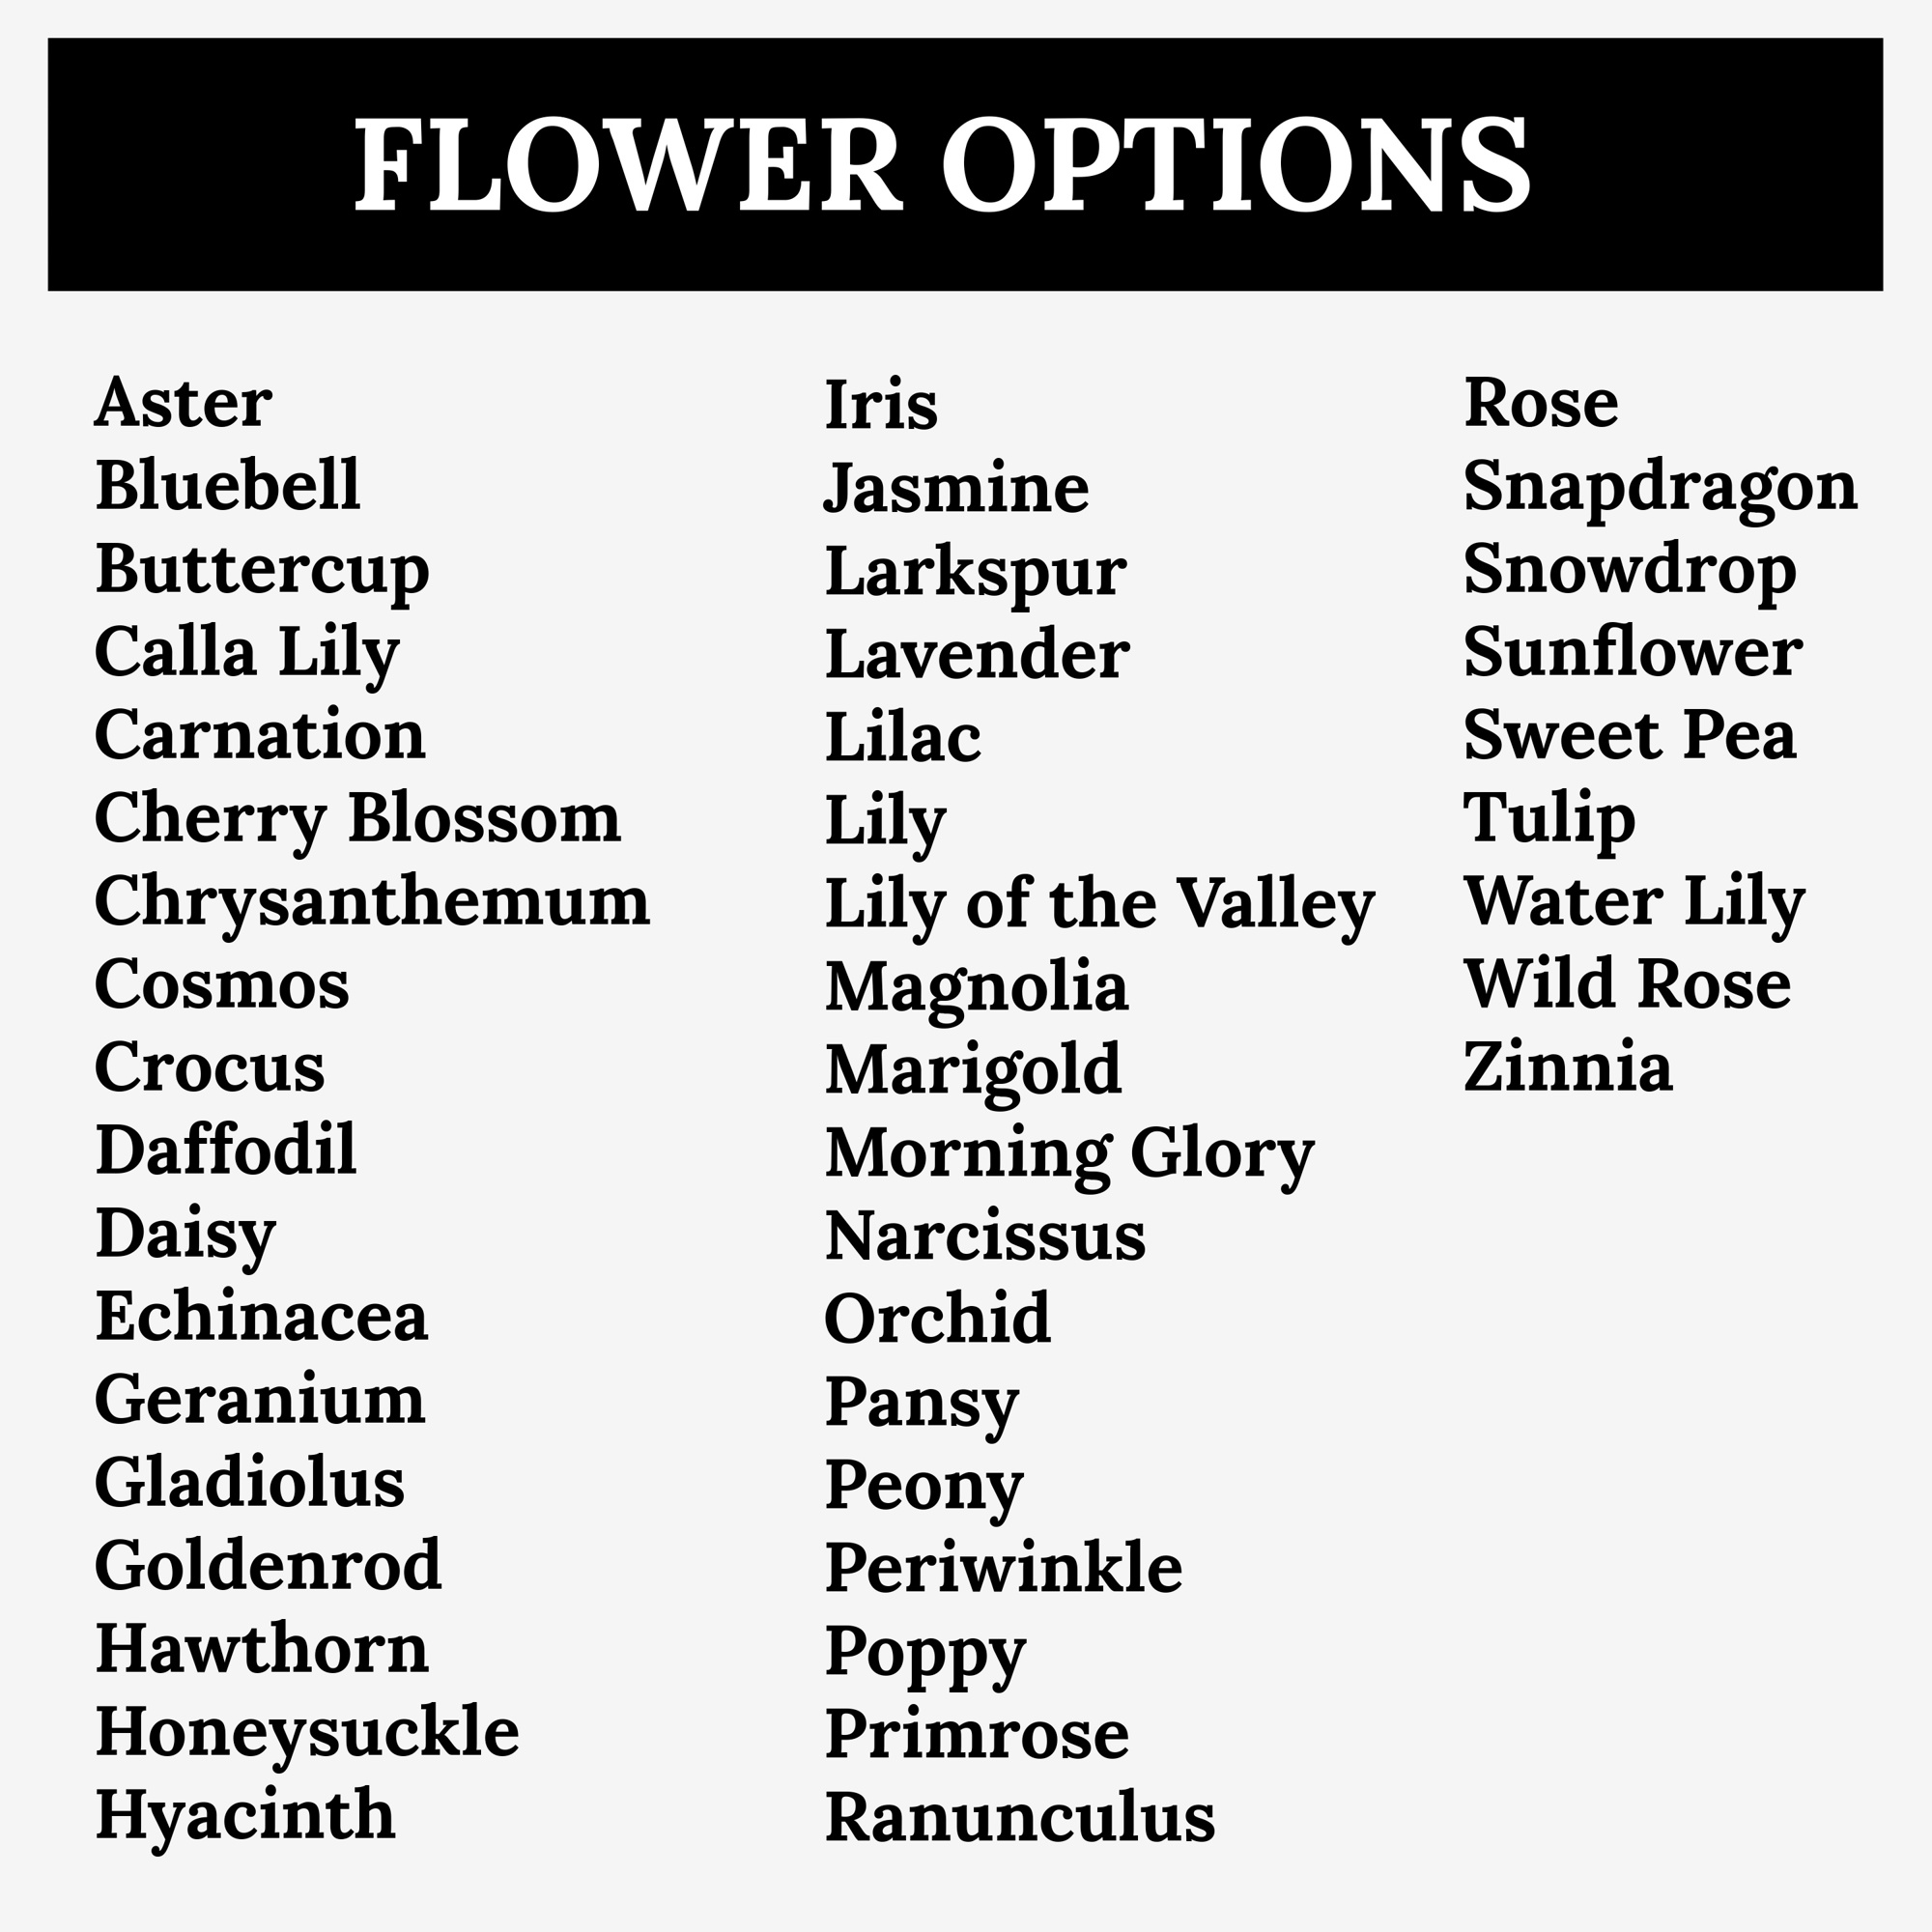Pick Sweet Pea from the list
The width and height of the screenshot is (1932, 1932).
[1629, 735]
